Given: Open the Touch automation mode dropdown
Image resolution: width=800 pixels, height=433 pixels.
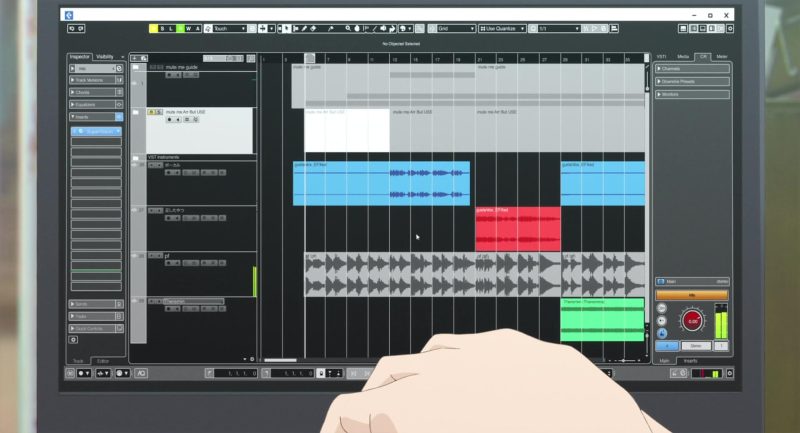Looking at the screenshot, I should click(230, 29).
